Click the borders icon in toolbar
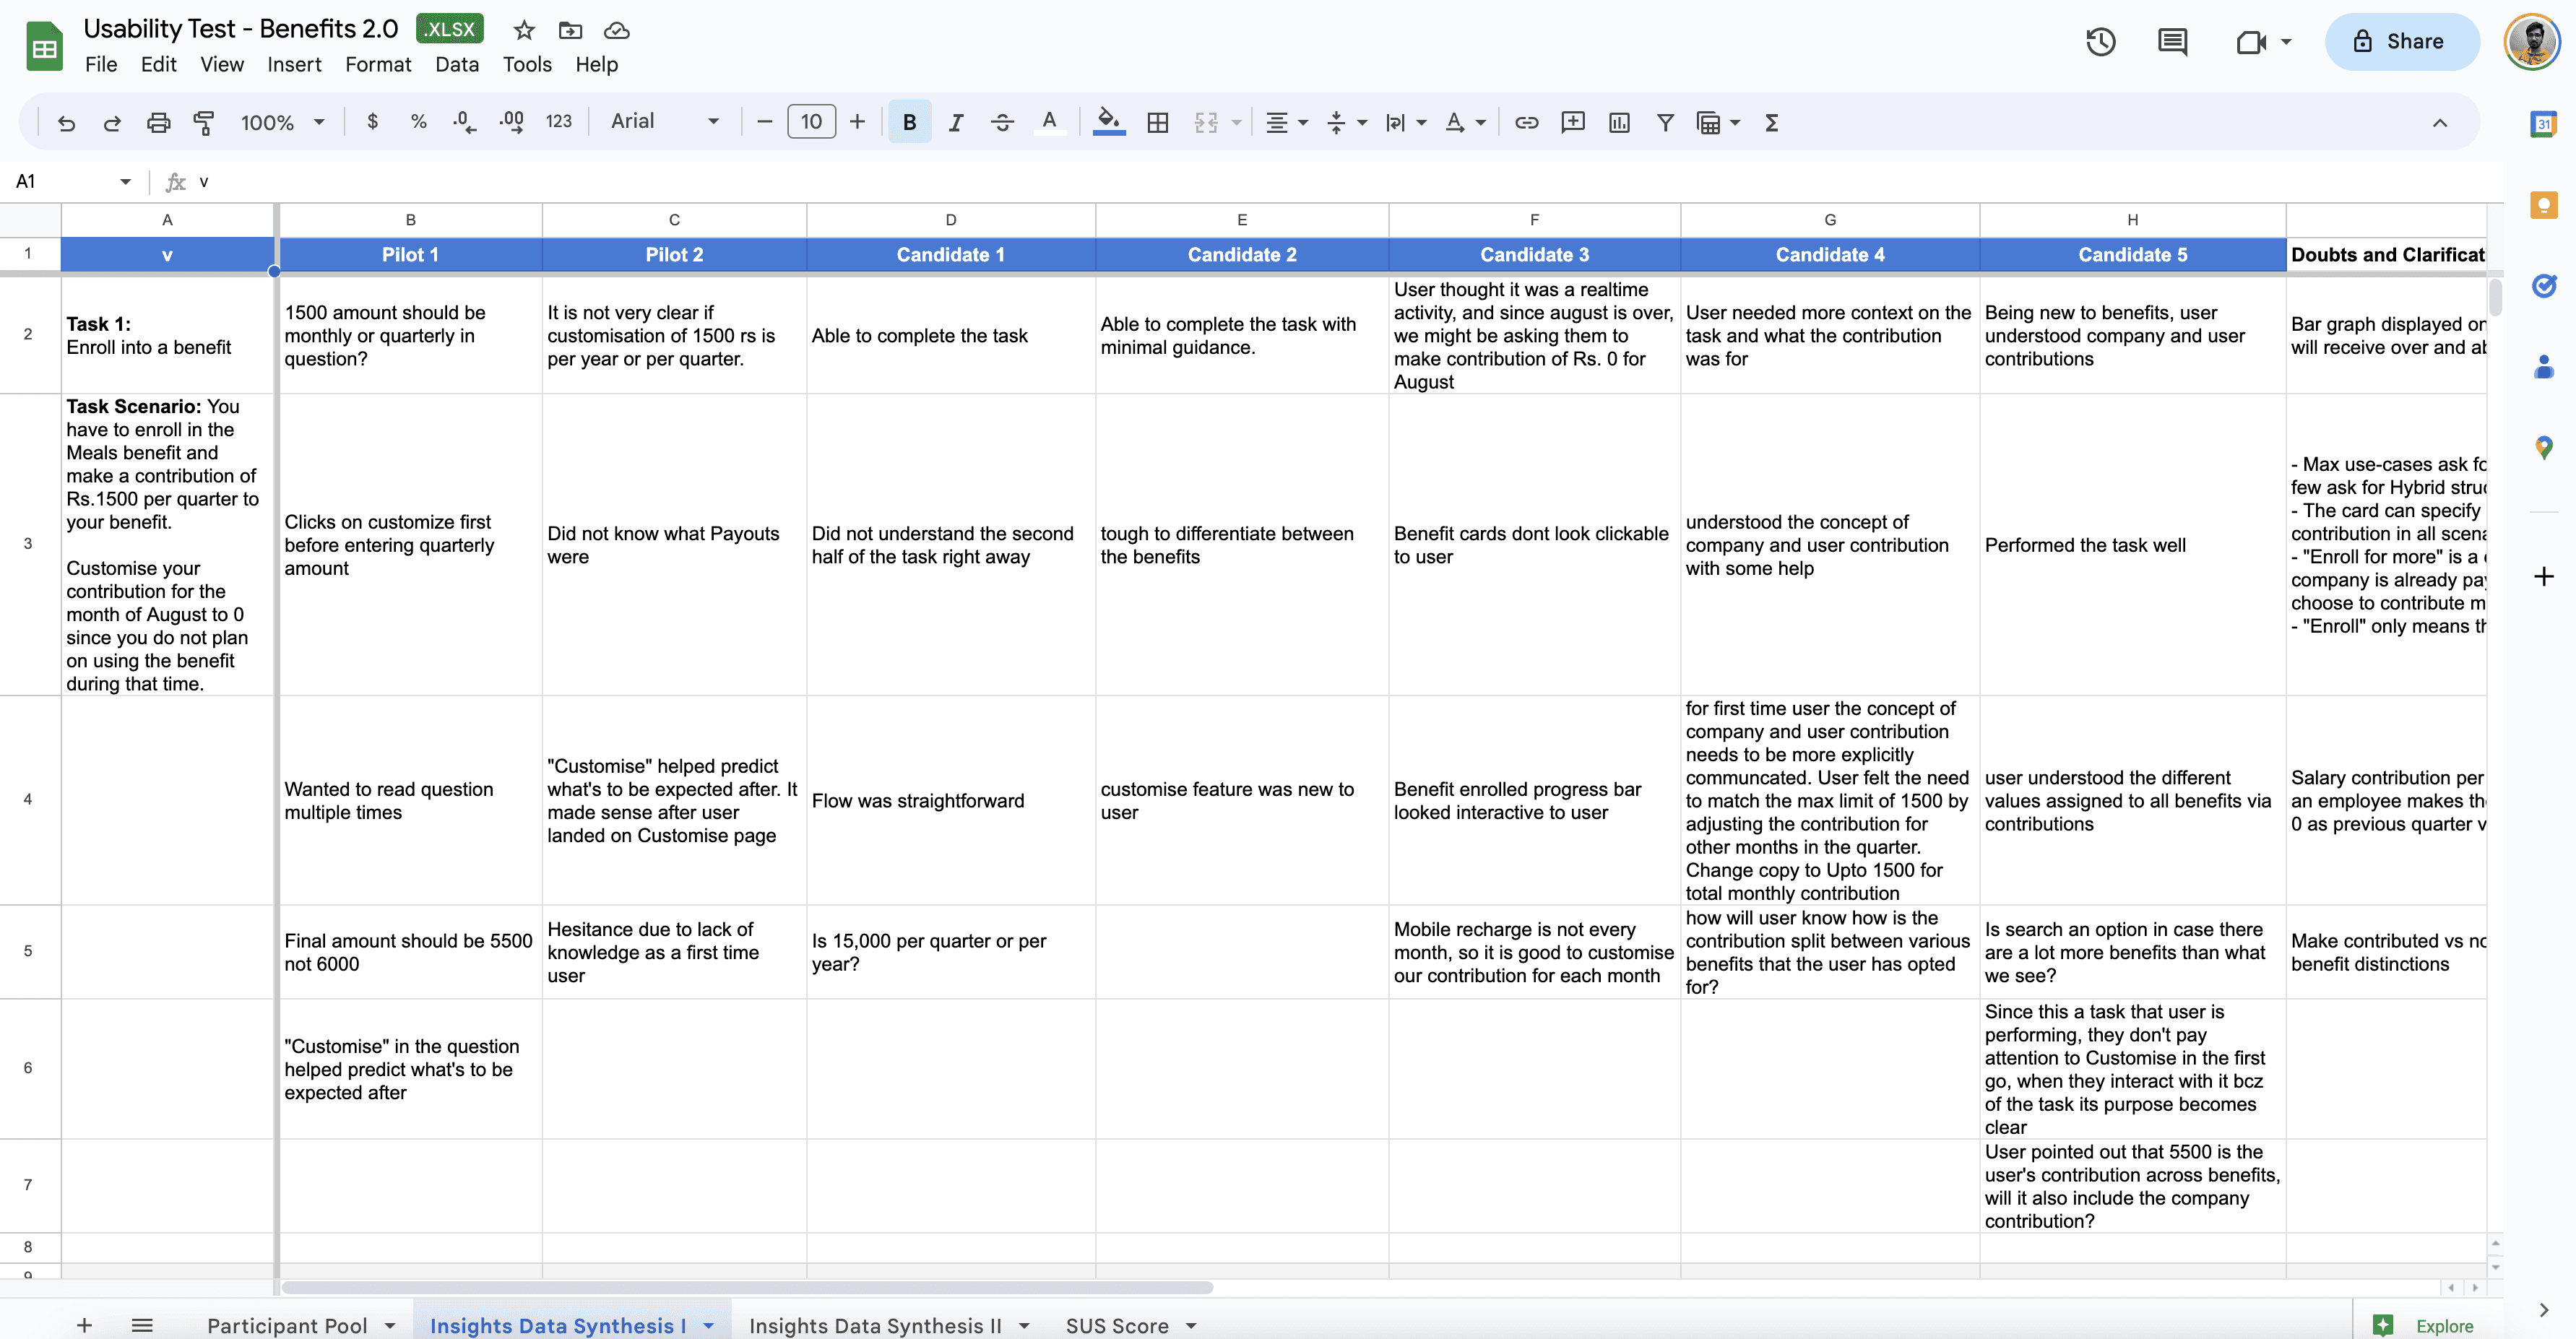2576x1339 pixels. tap(1157, 122)
